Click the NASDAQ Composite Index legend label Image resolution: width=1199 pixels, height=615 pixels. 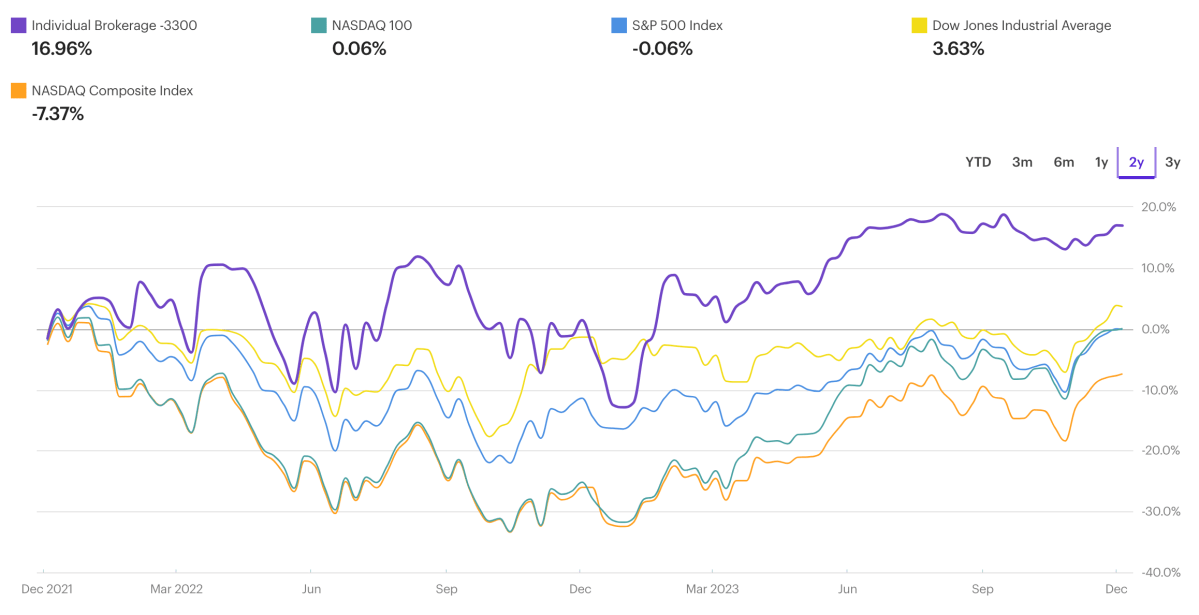tap(112, 90)
